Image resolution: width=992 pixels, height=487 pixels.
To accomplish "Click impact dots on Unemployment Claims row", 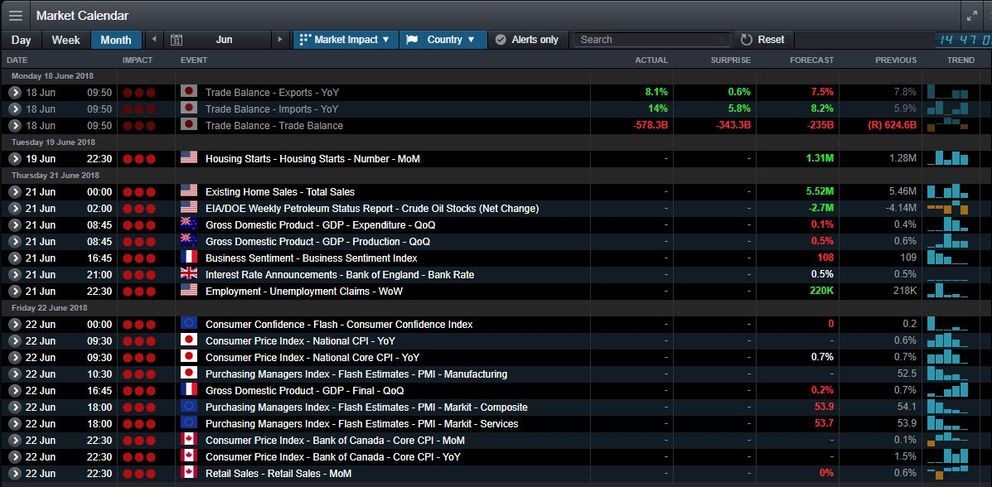I will click(x=139, y=292).
